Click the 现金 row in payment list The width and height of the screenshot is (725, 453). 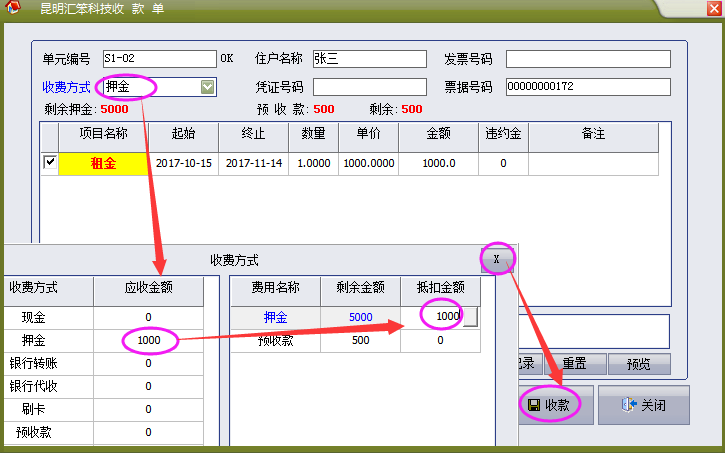click(x=104, y=318)
